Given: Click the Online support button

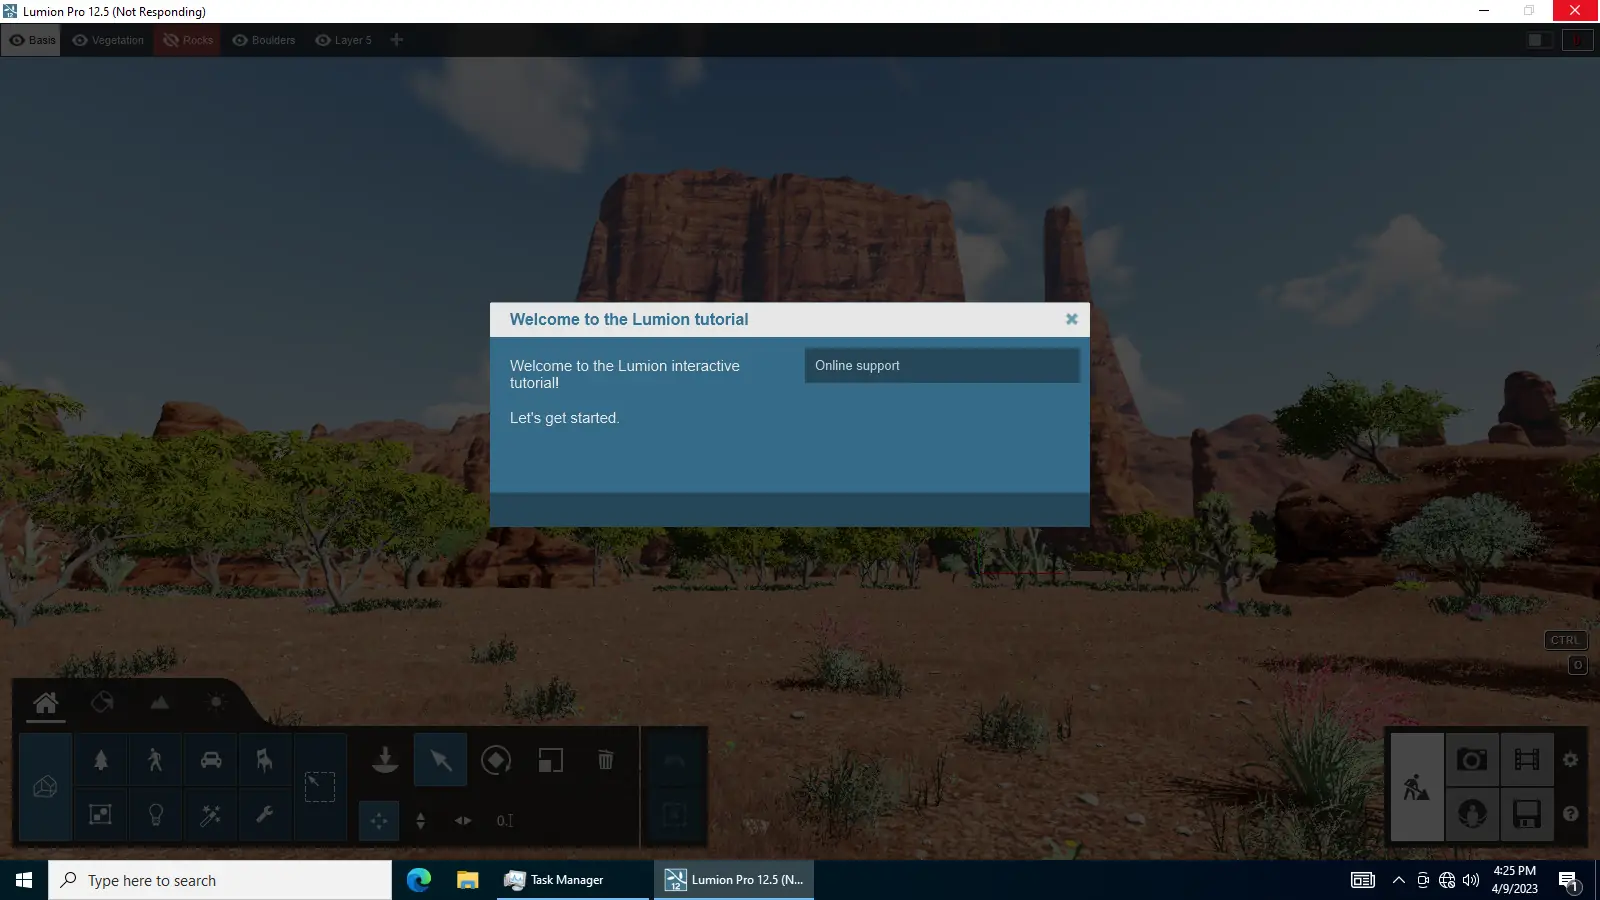Looking at the screenshot, I should tap(942, 365).
